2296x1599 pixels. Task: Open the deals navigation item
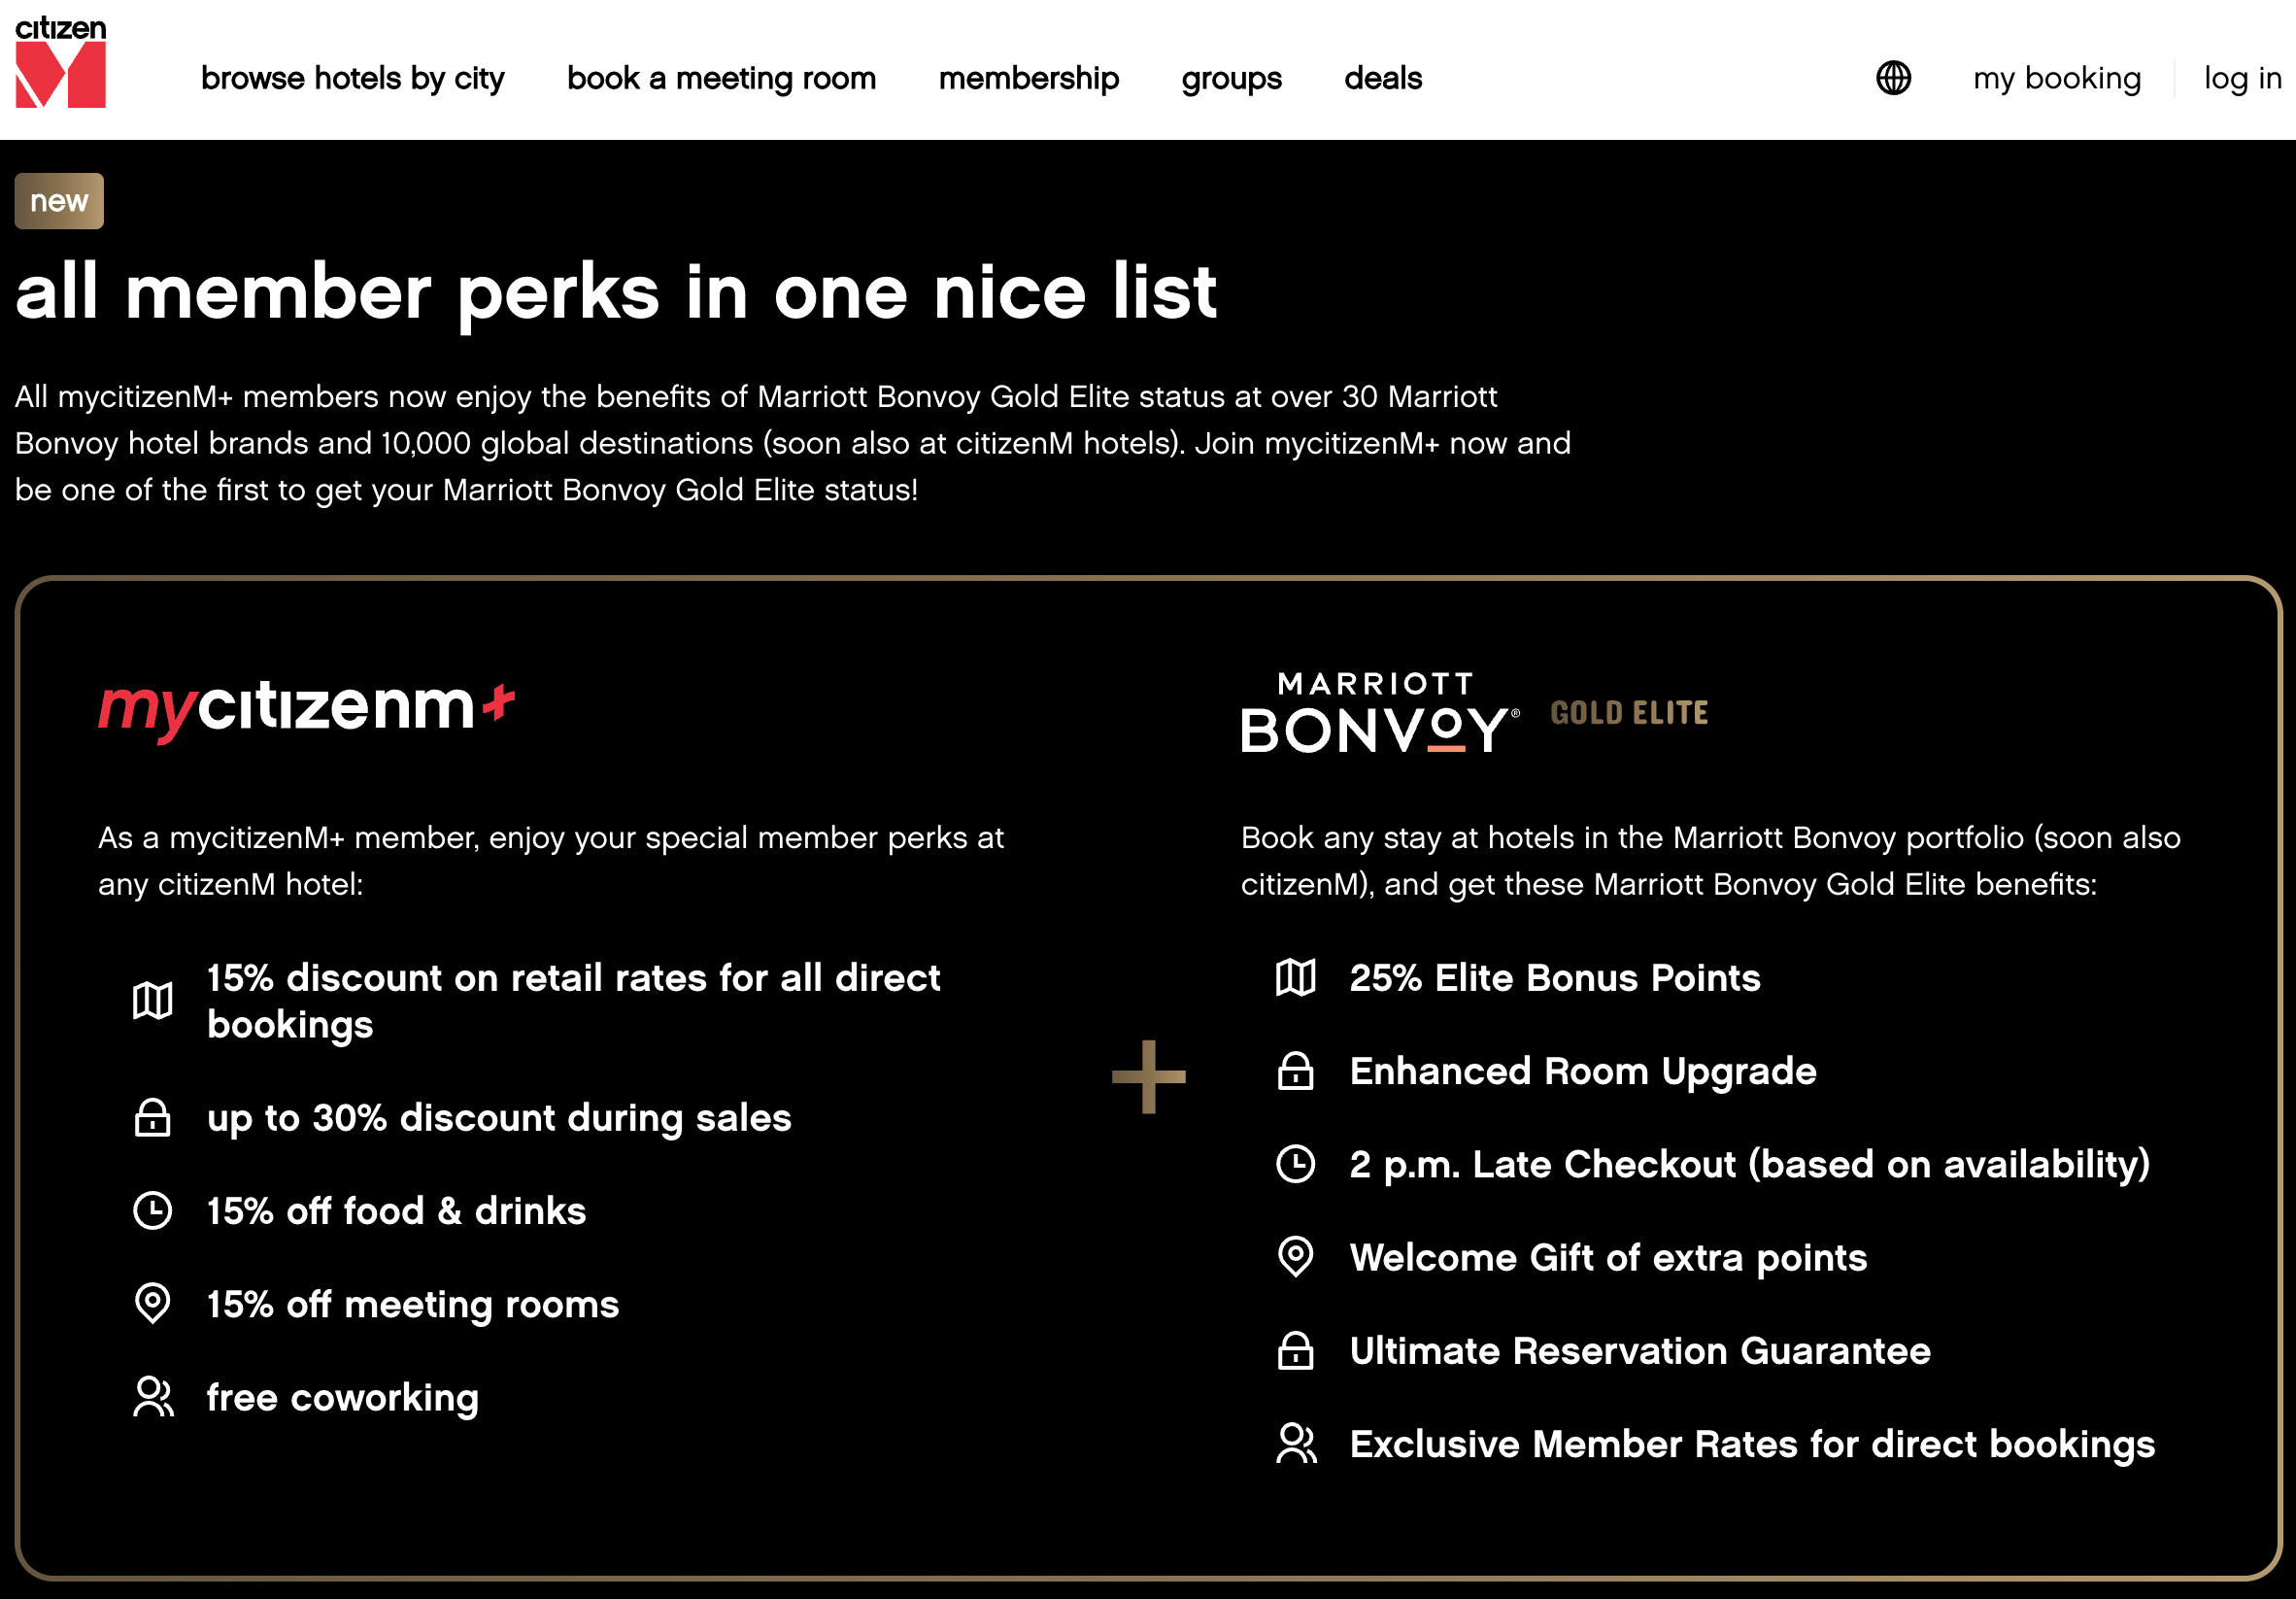(1382, 78)
